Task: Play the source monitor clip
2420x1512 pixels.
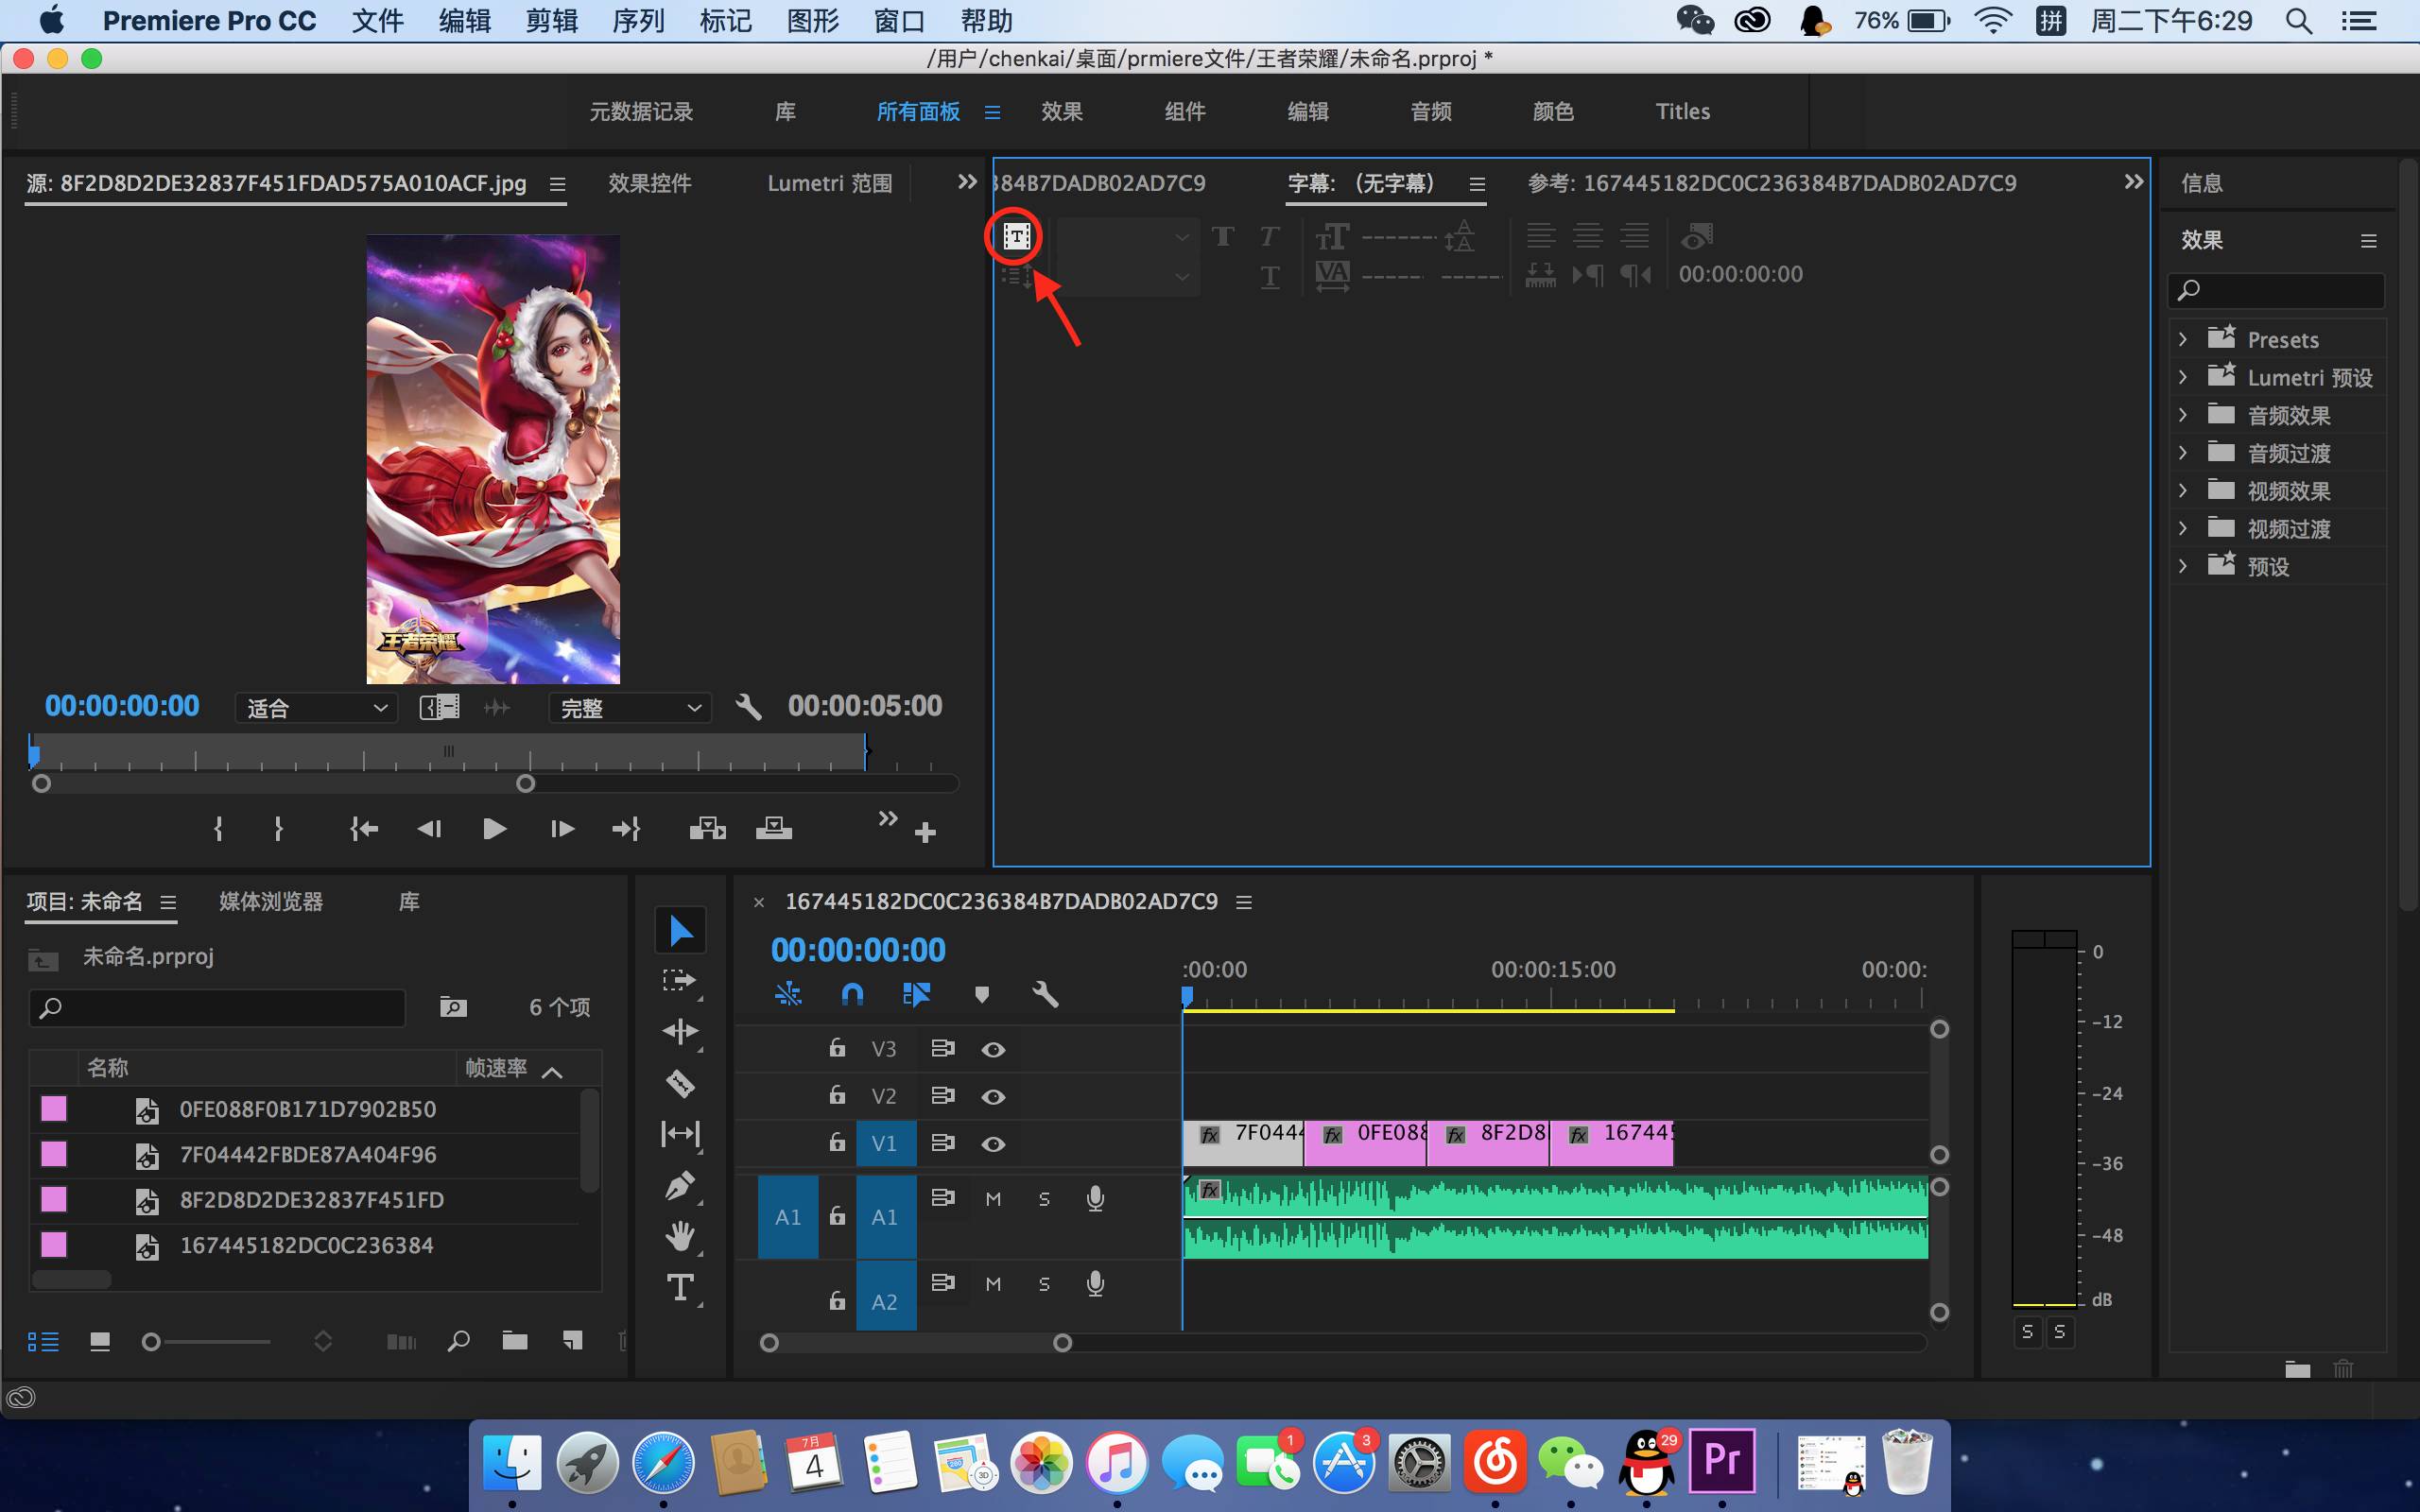Action: (x=494, y=829)
